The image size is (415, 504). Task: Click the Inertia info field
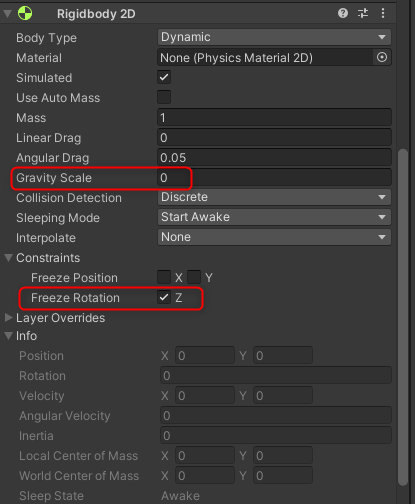tap(276, 435)
